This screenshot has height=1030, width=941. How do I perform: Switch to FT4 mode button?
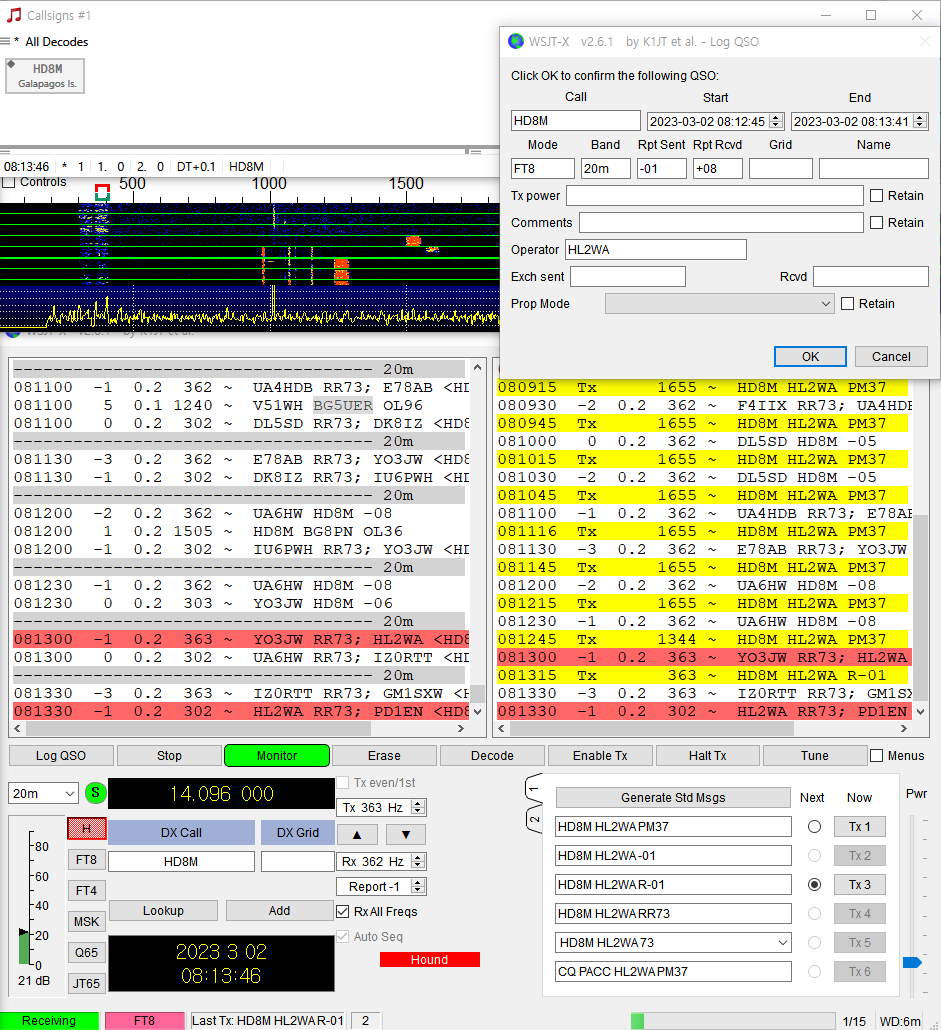pyautogui.click(x=87, y=890)
